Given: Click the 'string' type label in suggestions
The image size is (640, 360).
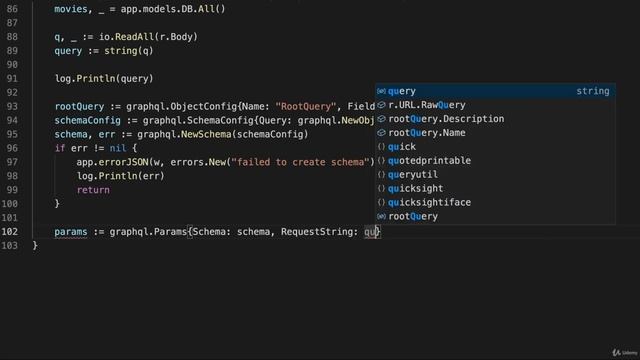Looking at the screenshot, I should (593, 91).
